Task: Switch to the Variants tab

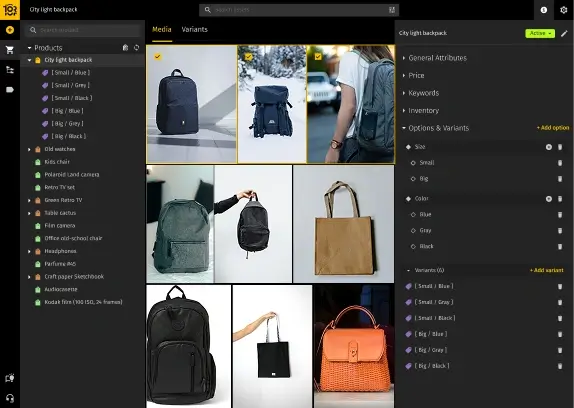Action: click(194, 29)
